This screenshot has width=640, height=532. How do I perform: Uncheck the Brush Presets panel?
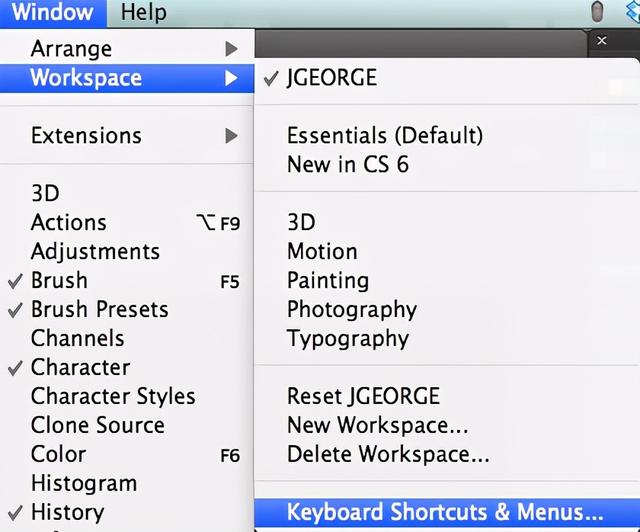tap(99, 310)
